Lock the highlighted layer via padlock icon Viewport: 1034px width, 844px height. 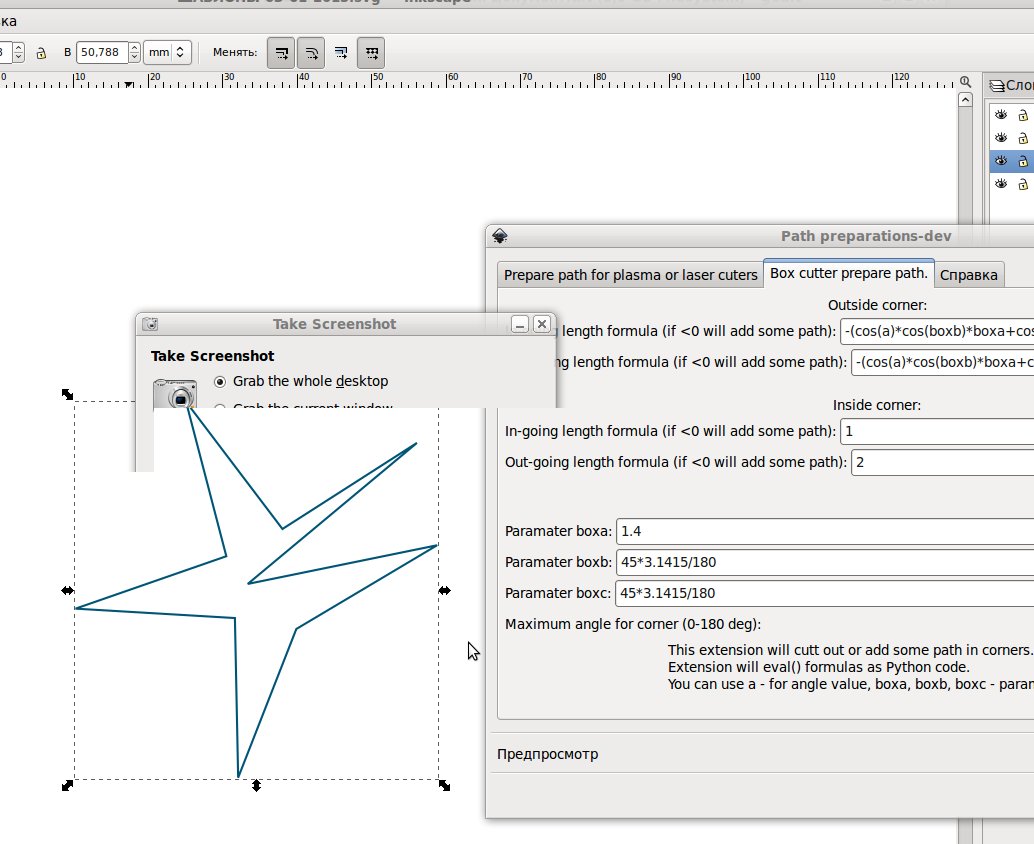pyautogui.click(x=1023, y=161)
